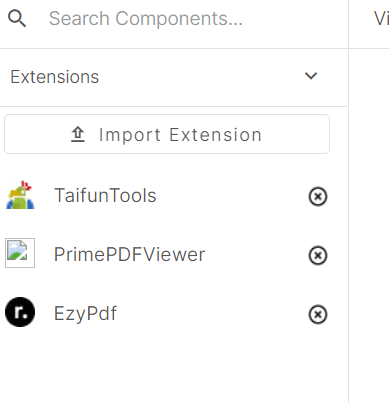389x403 pixels.
Task: Open the partially visible 'Vi' item at top right
Action: [381, 18]
